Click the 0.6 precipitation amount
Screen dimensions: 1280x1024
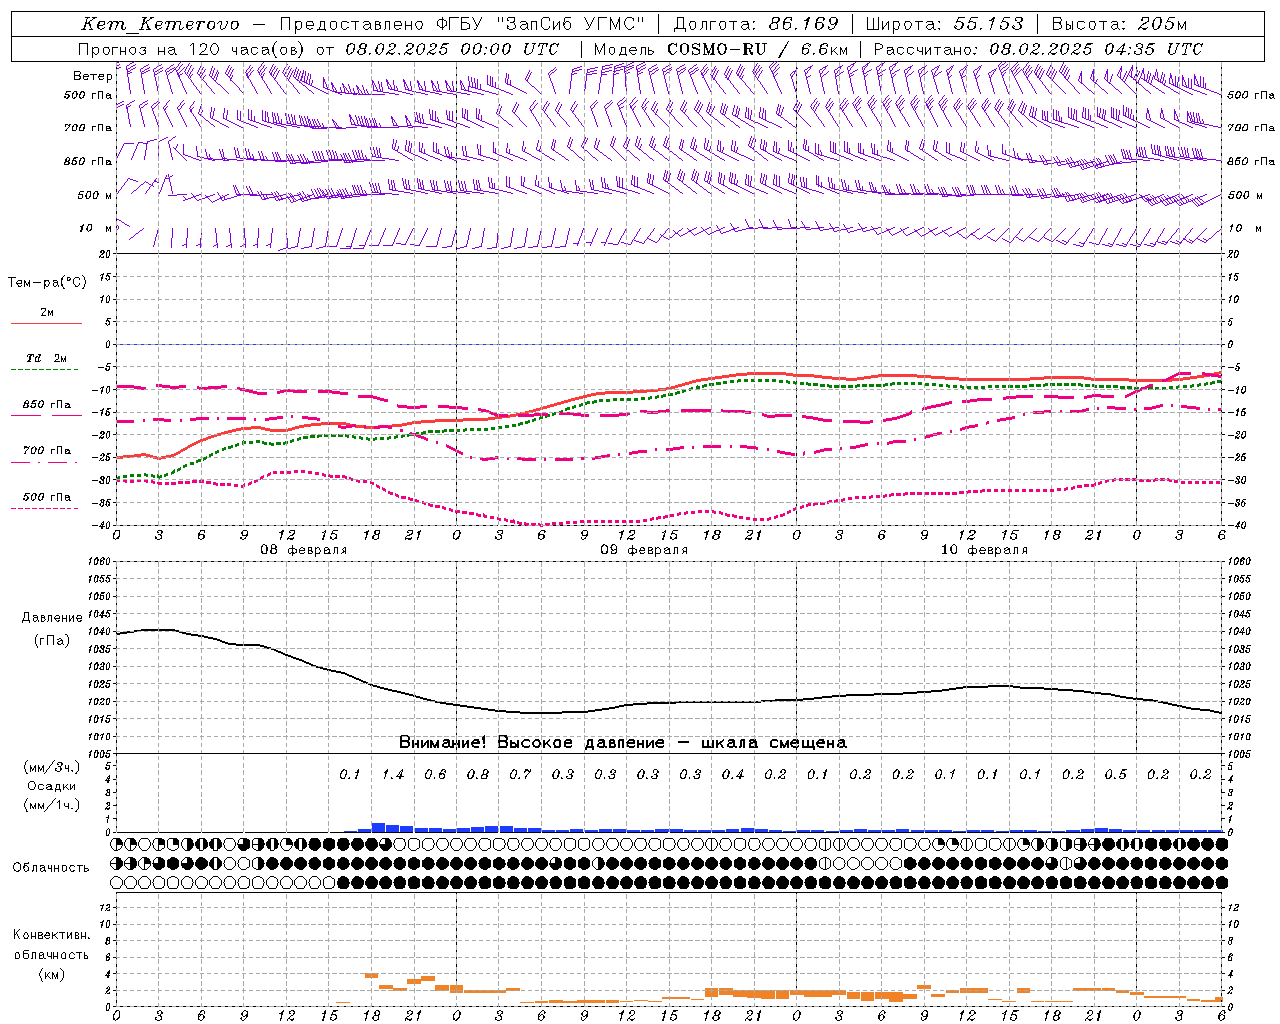(x=435, y=774)
